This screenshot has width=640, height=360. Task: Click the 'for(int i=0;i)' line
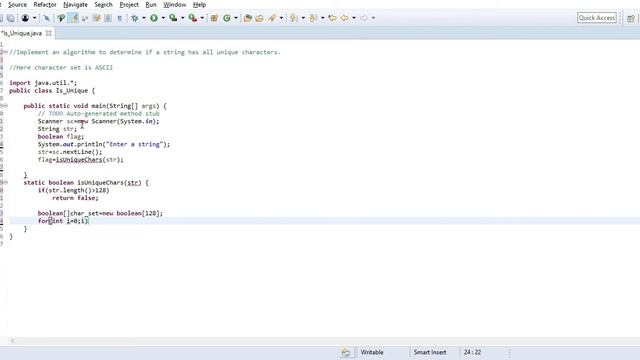(x=63, y=221)
